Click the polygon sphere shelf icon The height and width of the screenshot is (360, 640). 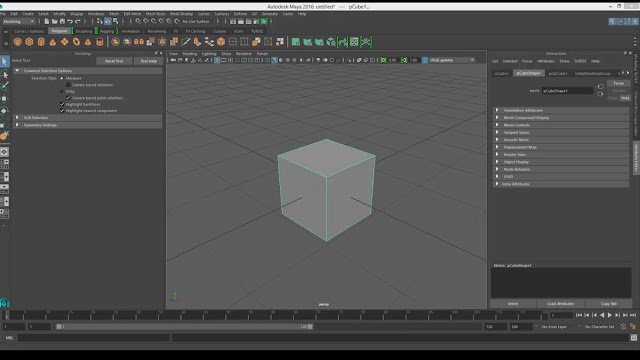(x=18, y=42)
